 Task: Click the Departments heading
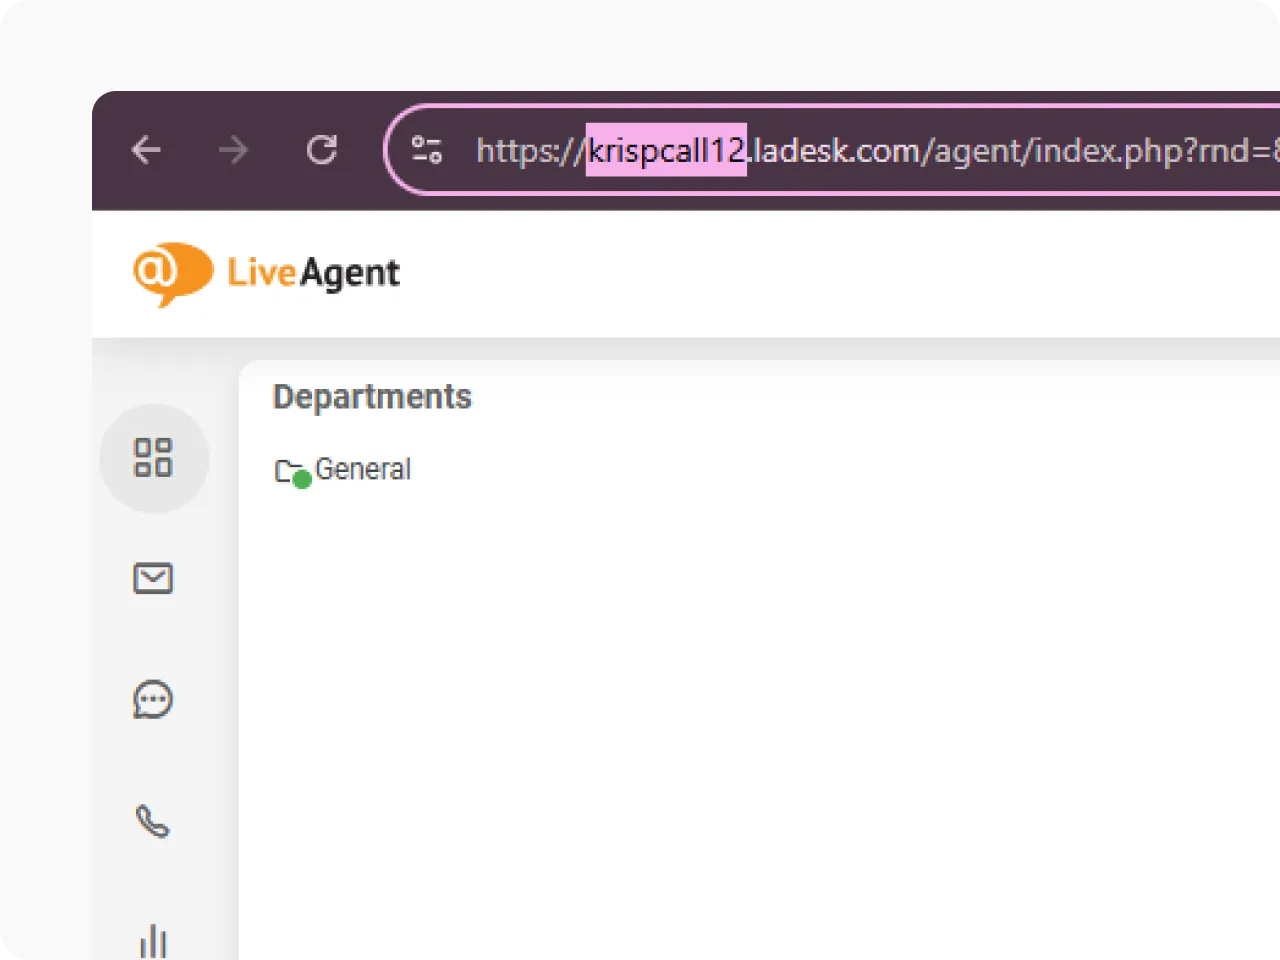(372, 397)
